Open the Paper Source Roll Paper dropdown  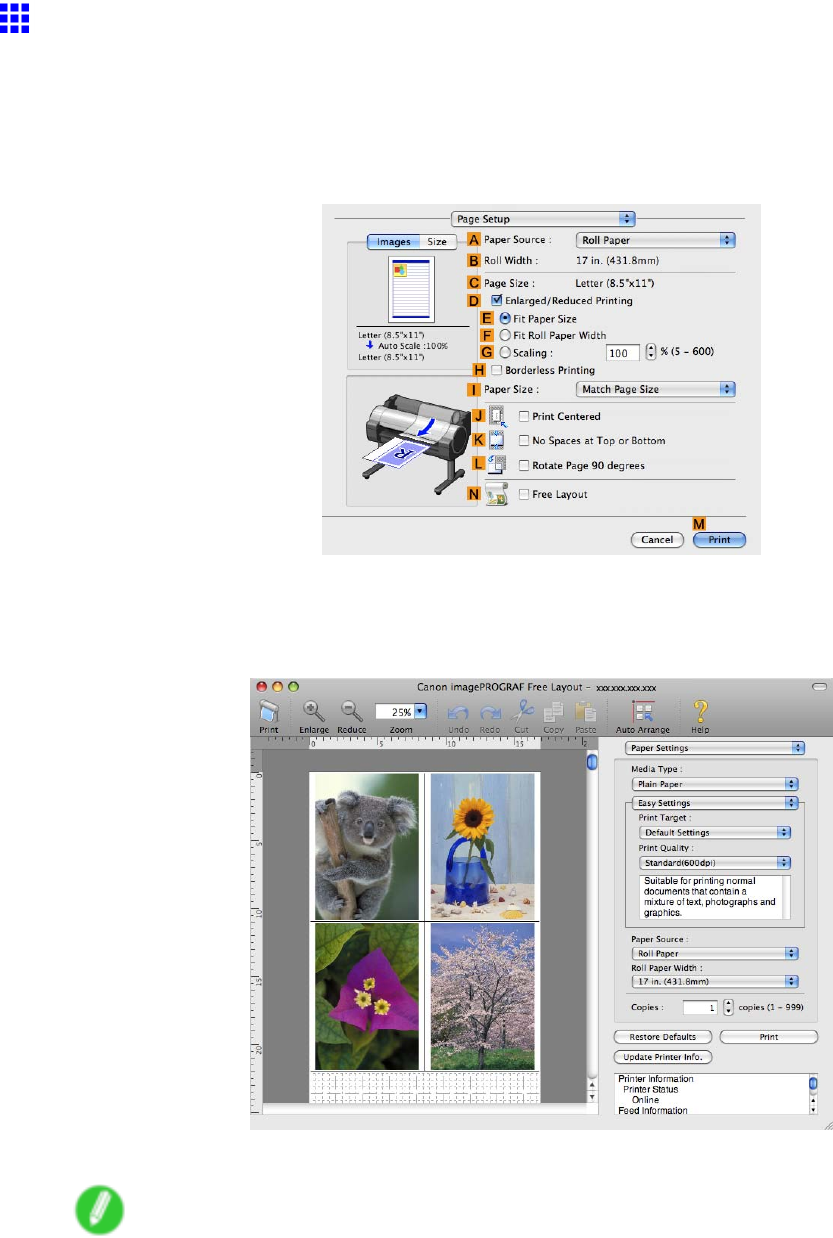655,240
